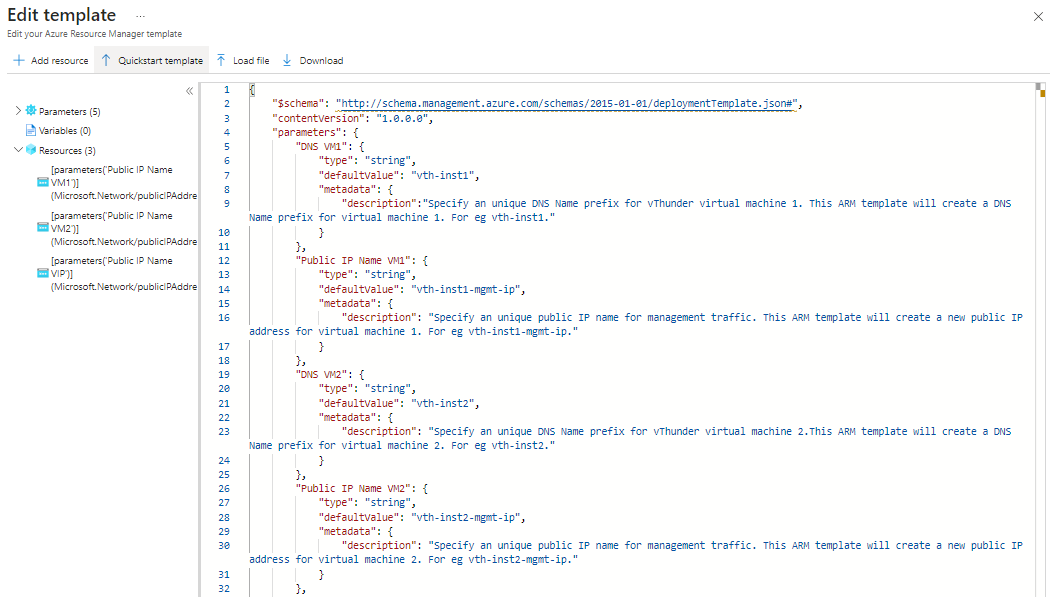Image resolution: width=1053 pixels, height=597 pixels.
Task: Click line number 1 in the gutter
Action: point(226,89)
